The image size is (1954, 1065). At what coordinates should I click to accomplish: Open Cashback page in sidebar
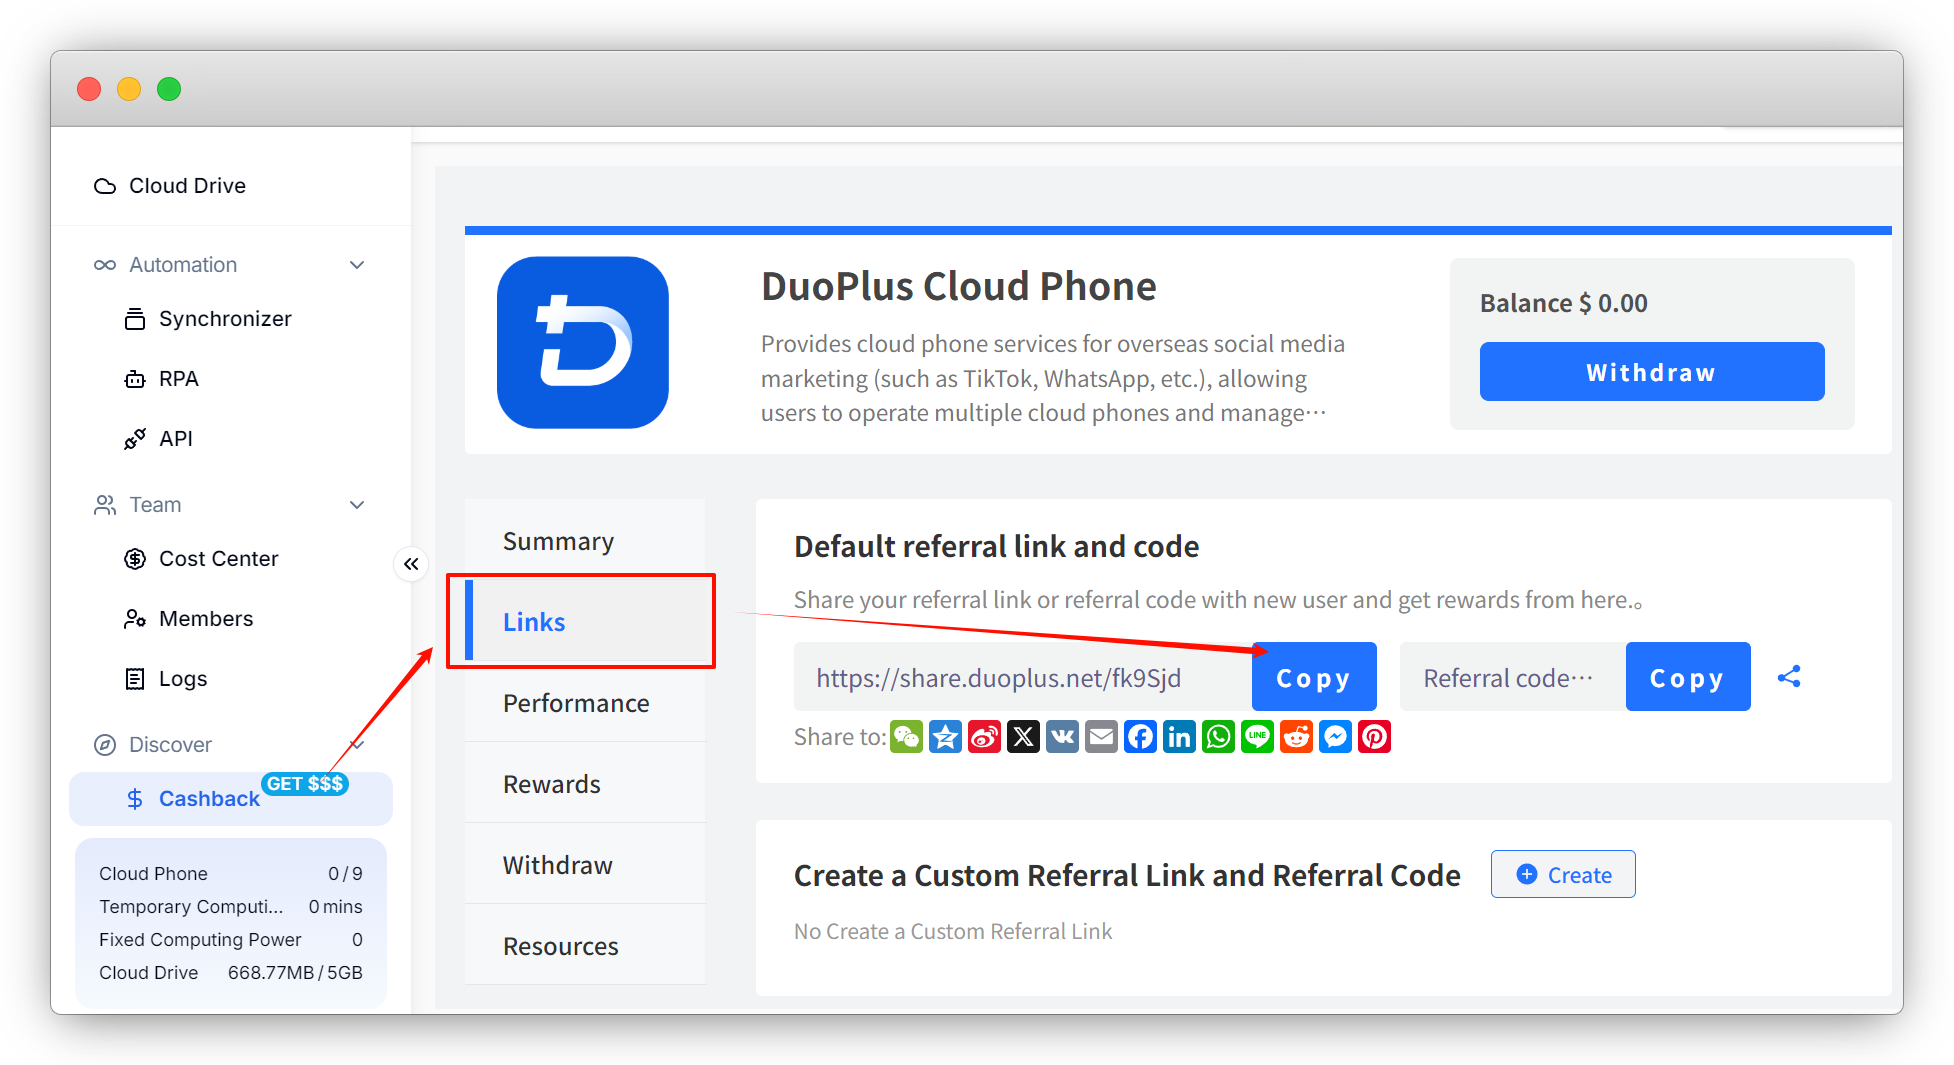point(231,799)
